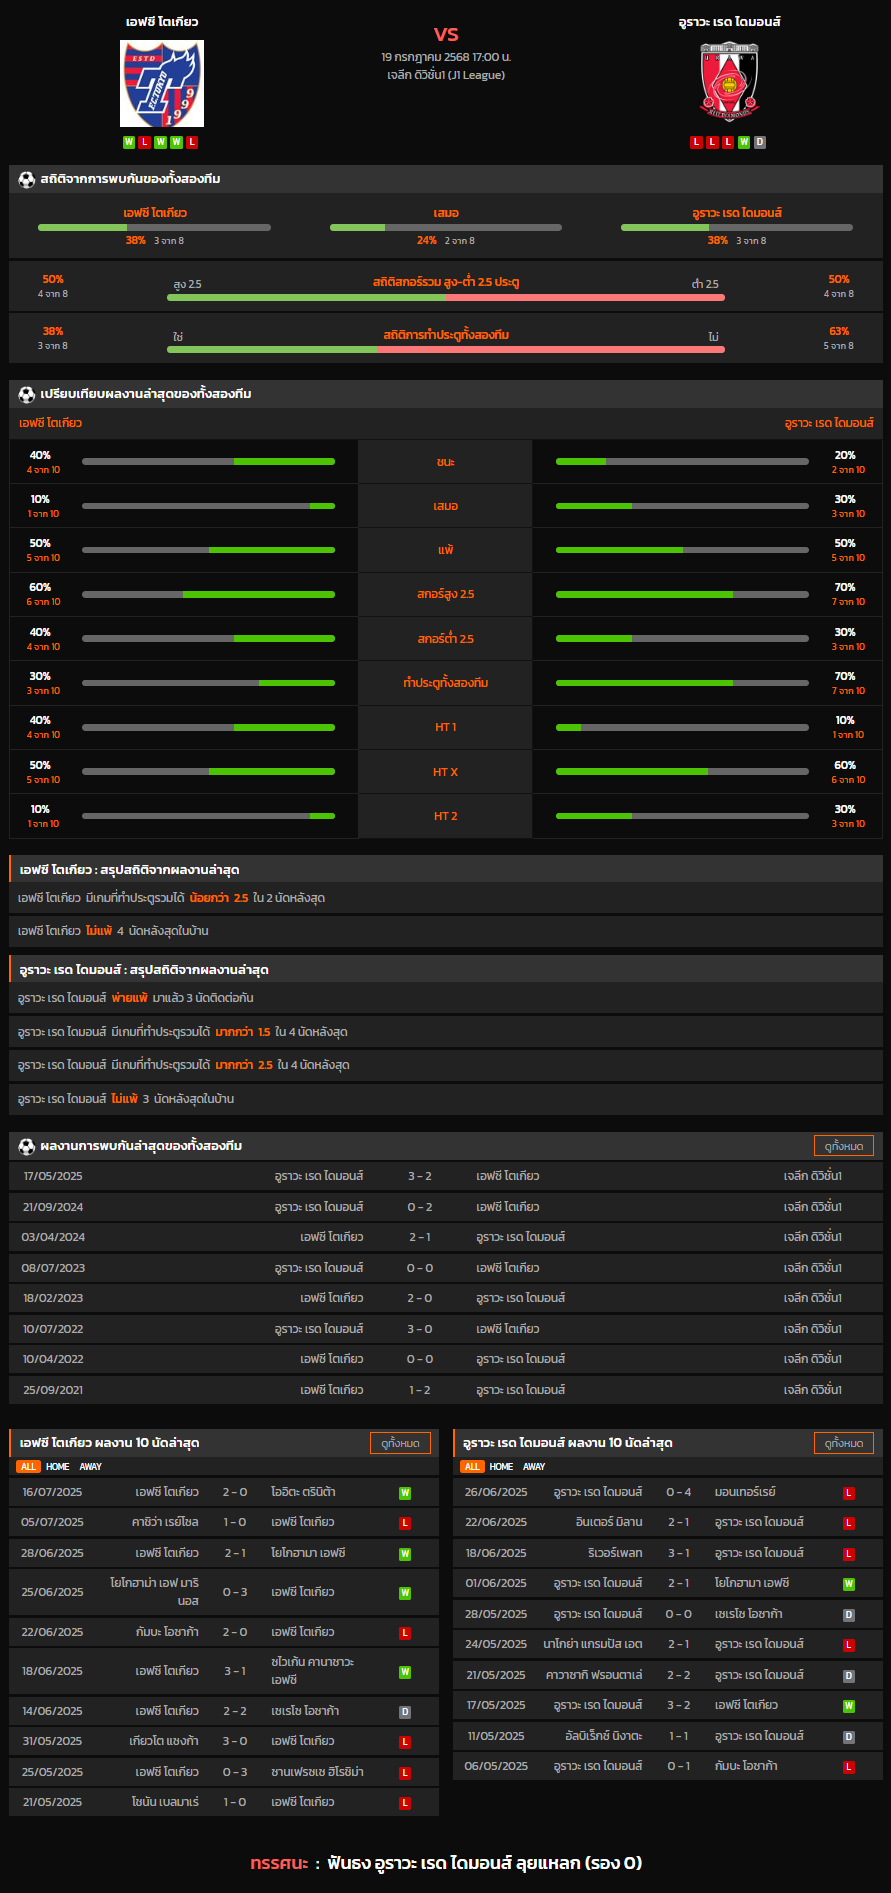Click soccer ball icon beside comparison section header
The width and height of the screenshot is (891, 1893).
coord(27,394)
